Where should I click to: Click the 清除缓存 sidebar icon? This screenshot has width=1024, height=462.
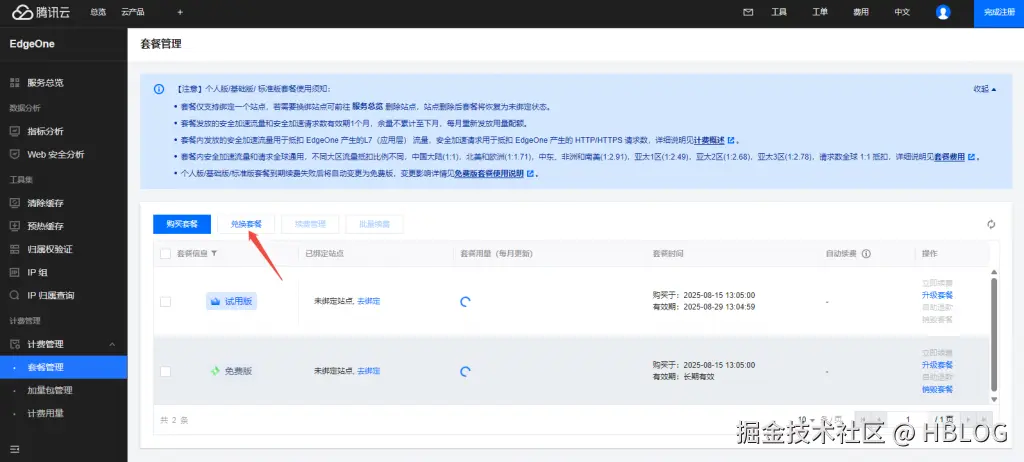[x=15, y=203]
